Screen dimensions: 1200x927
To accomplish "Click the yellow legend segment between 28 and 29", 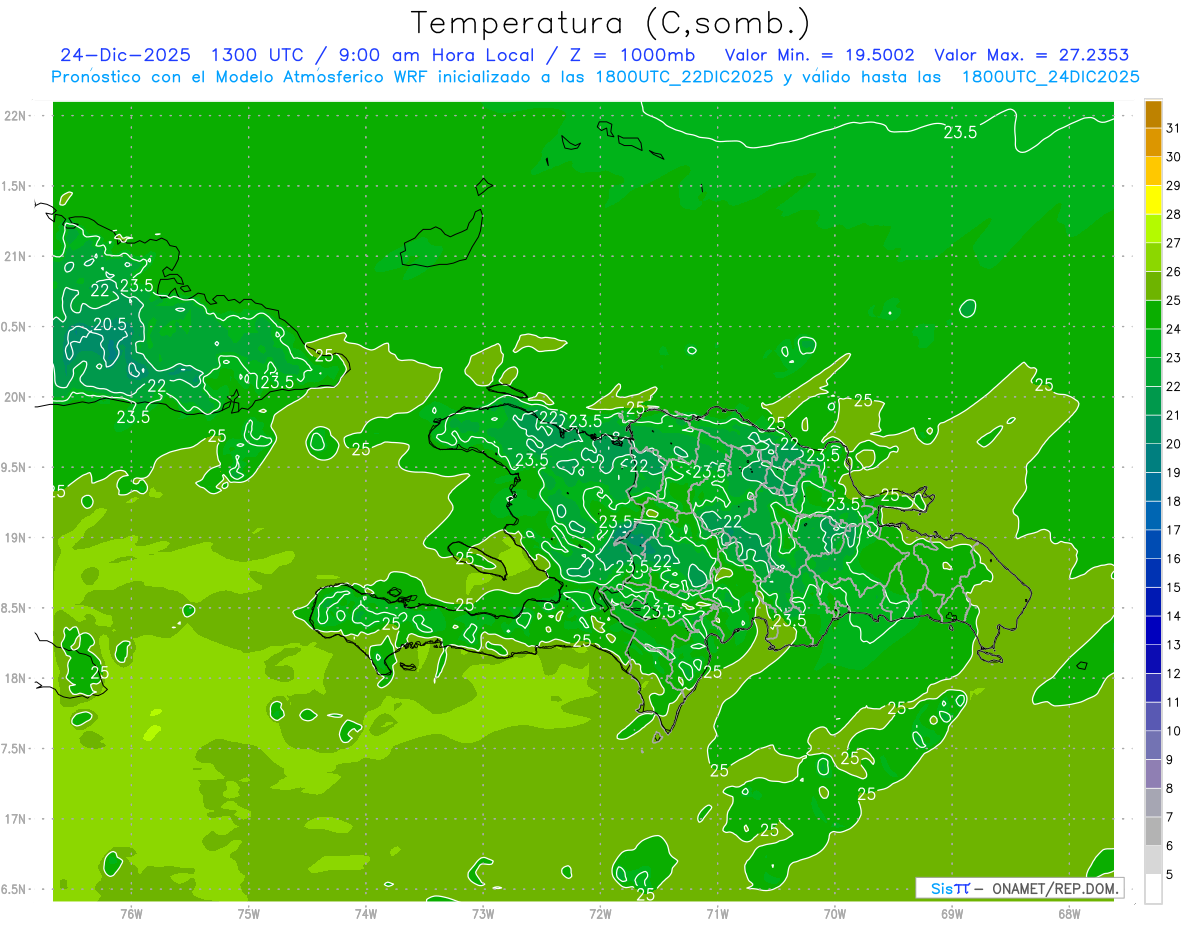I will (x=1153, y=199).
